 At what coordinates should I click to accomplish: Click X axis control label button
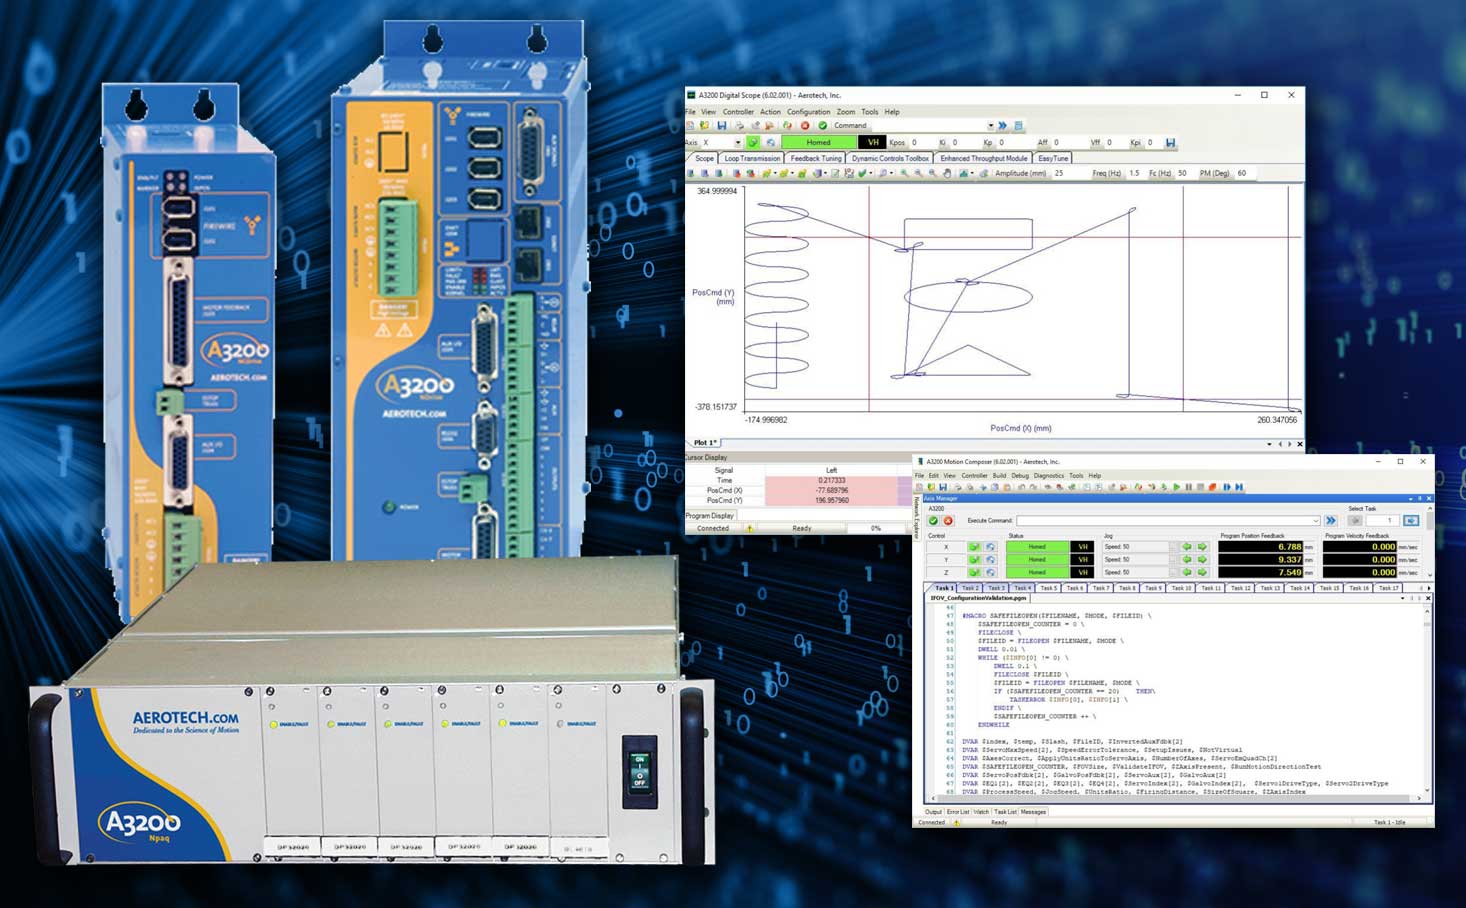click(x=946, y=547)
